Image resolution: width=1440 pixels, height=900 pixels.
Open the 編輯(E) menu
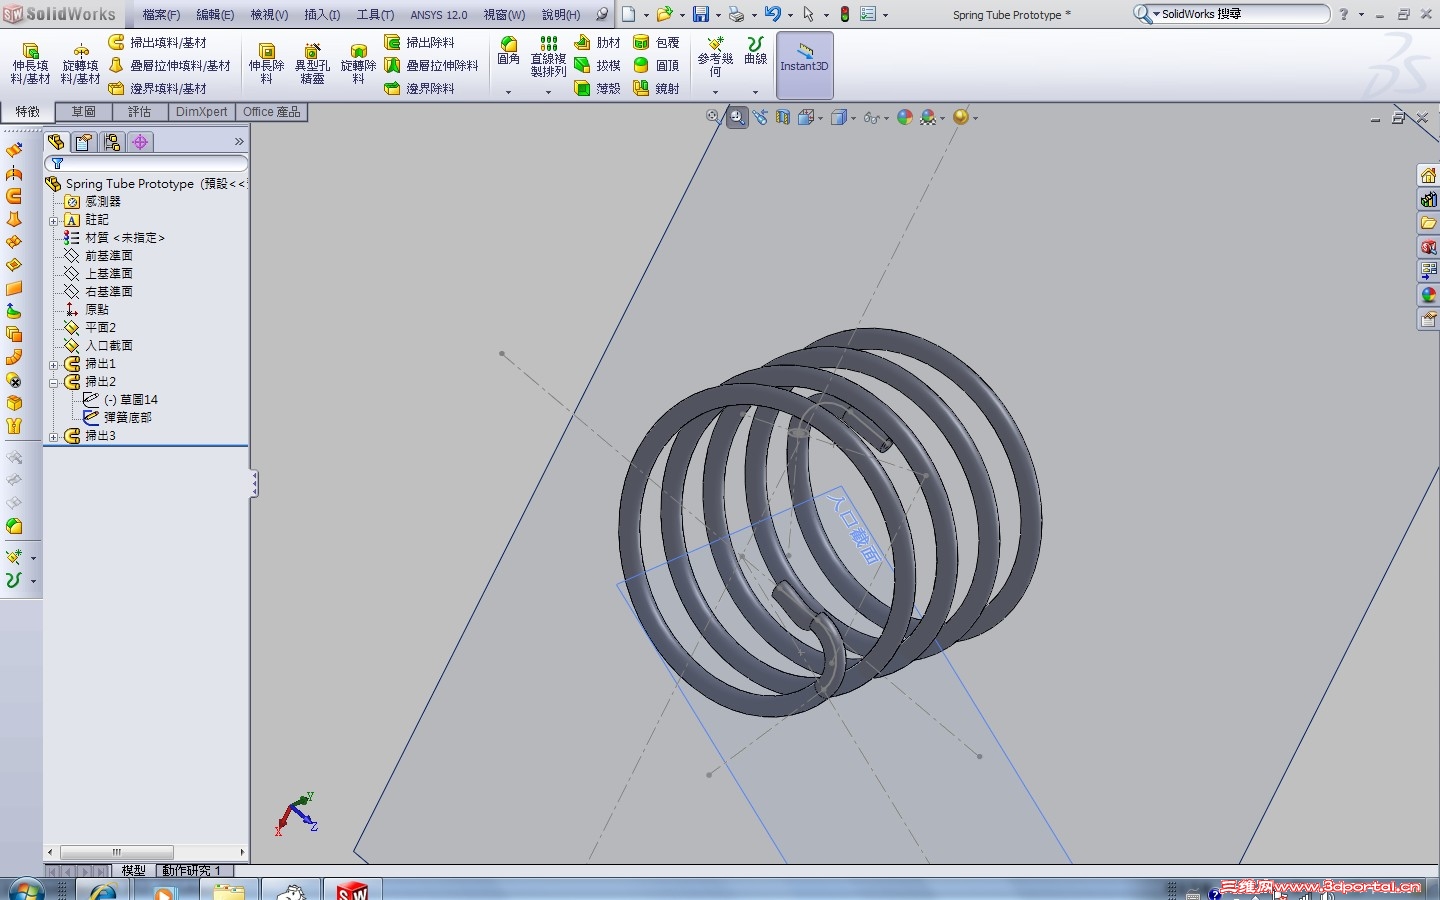pyautogui.click(x=215, y=15)
